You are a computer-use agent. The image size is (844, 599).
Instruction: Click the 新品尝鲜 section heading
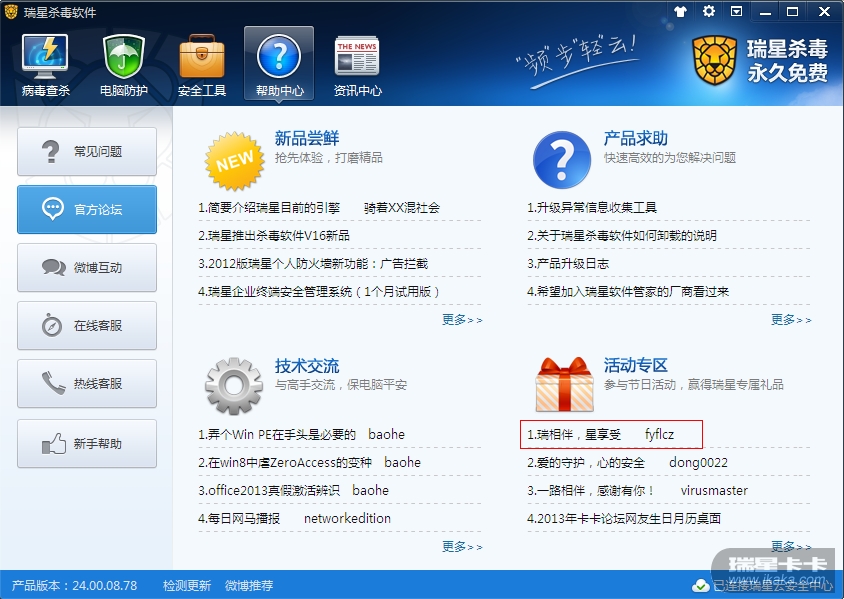tap(307, 138)
